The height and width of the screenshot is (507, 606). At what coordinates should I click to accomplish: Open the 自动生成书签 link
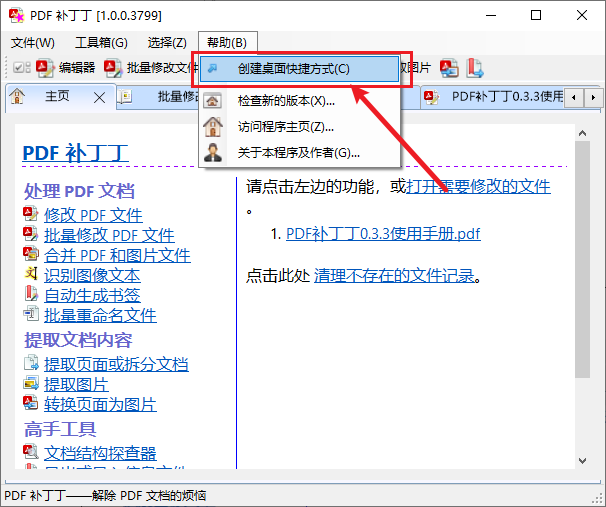tap(92, 295)
